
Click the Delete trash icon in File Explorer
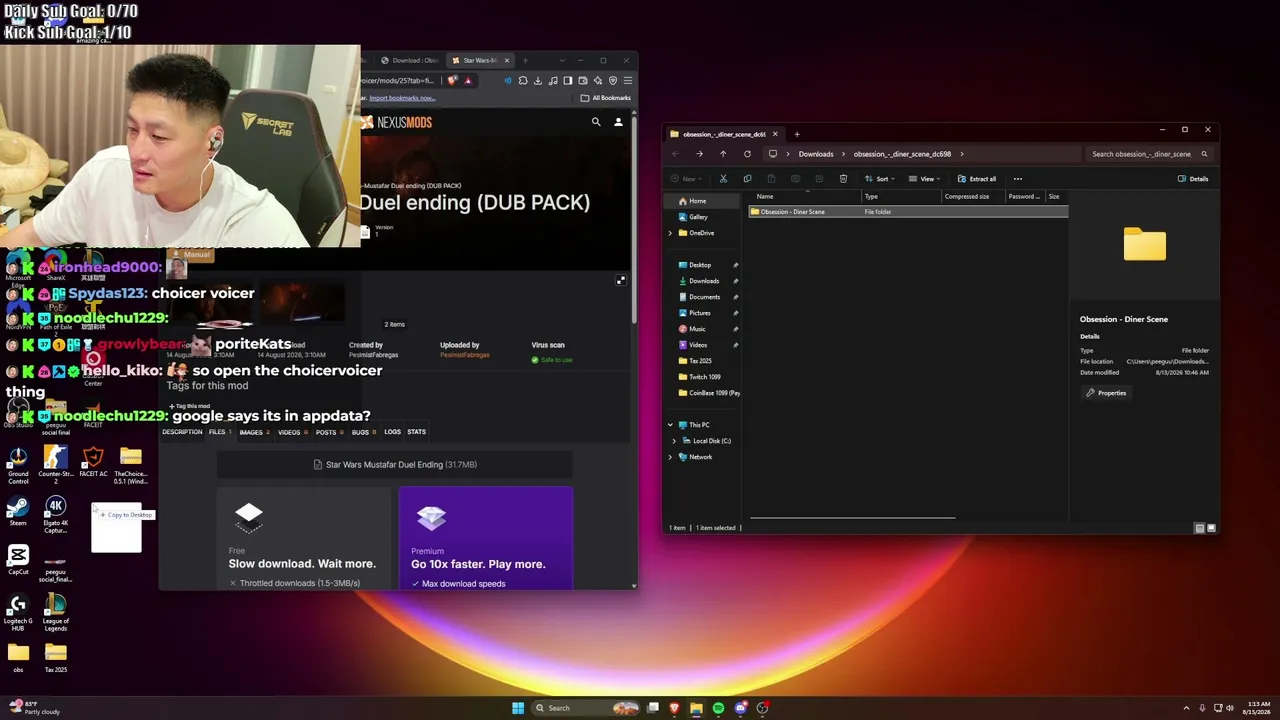(843, 179)
